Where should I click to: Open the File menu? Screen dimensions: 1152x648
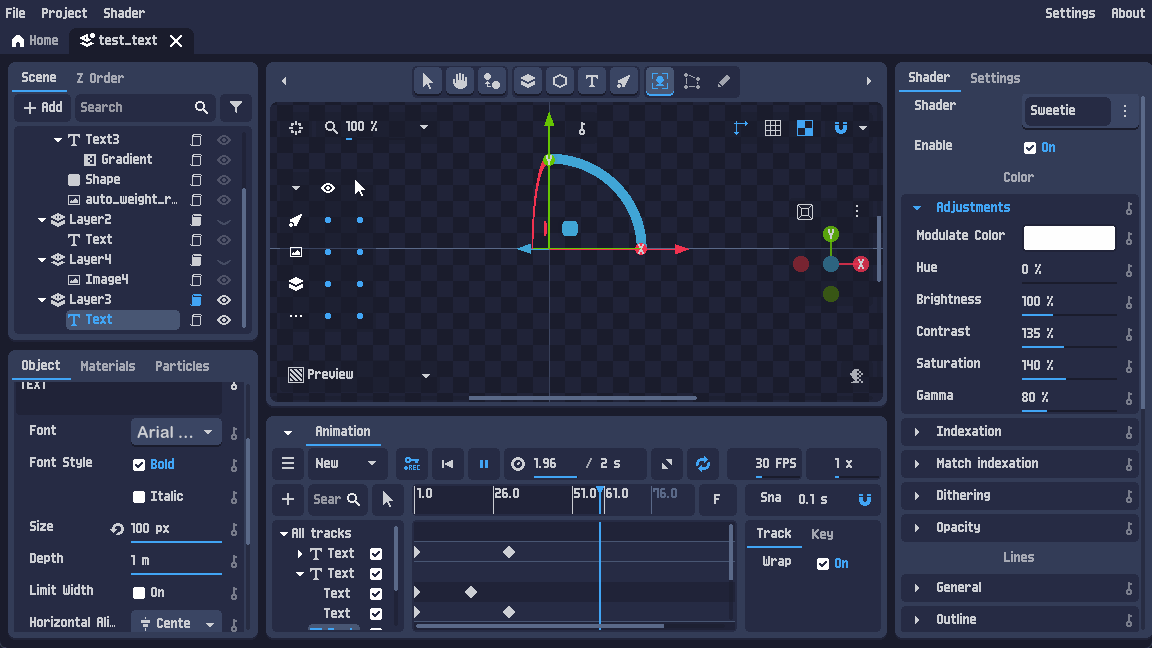click(15, 13)
